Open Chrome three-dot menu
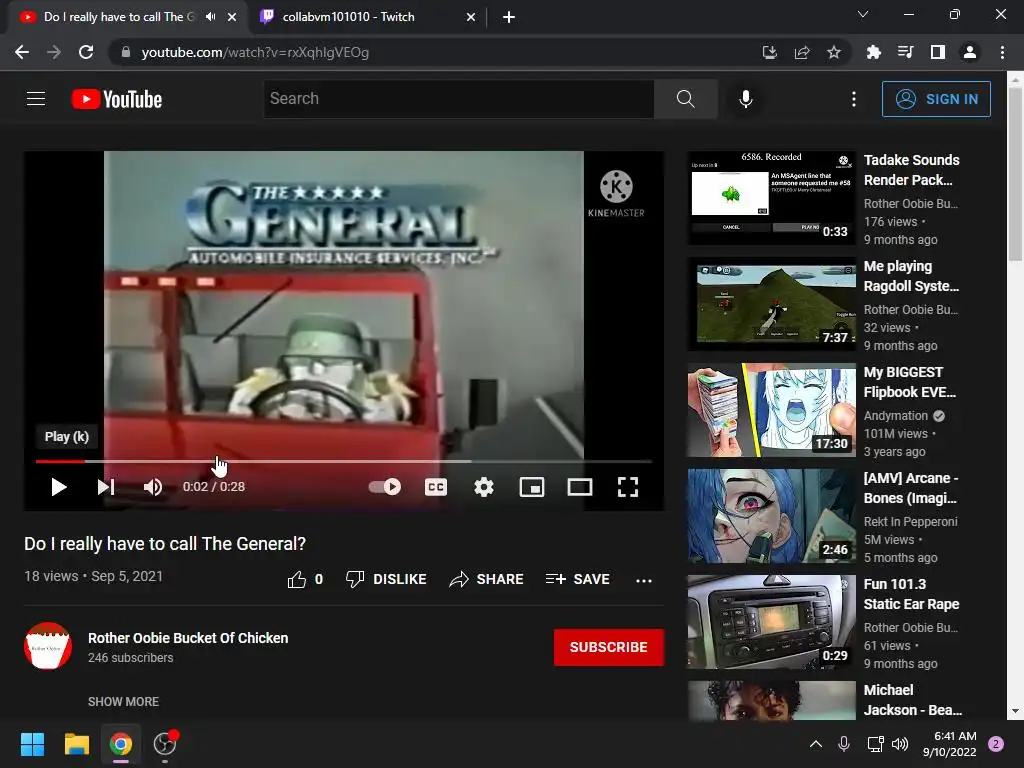 1002,52
